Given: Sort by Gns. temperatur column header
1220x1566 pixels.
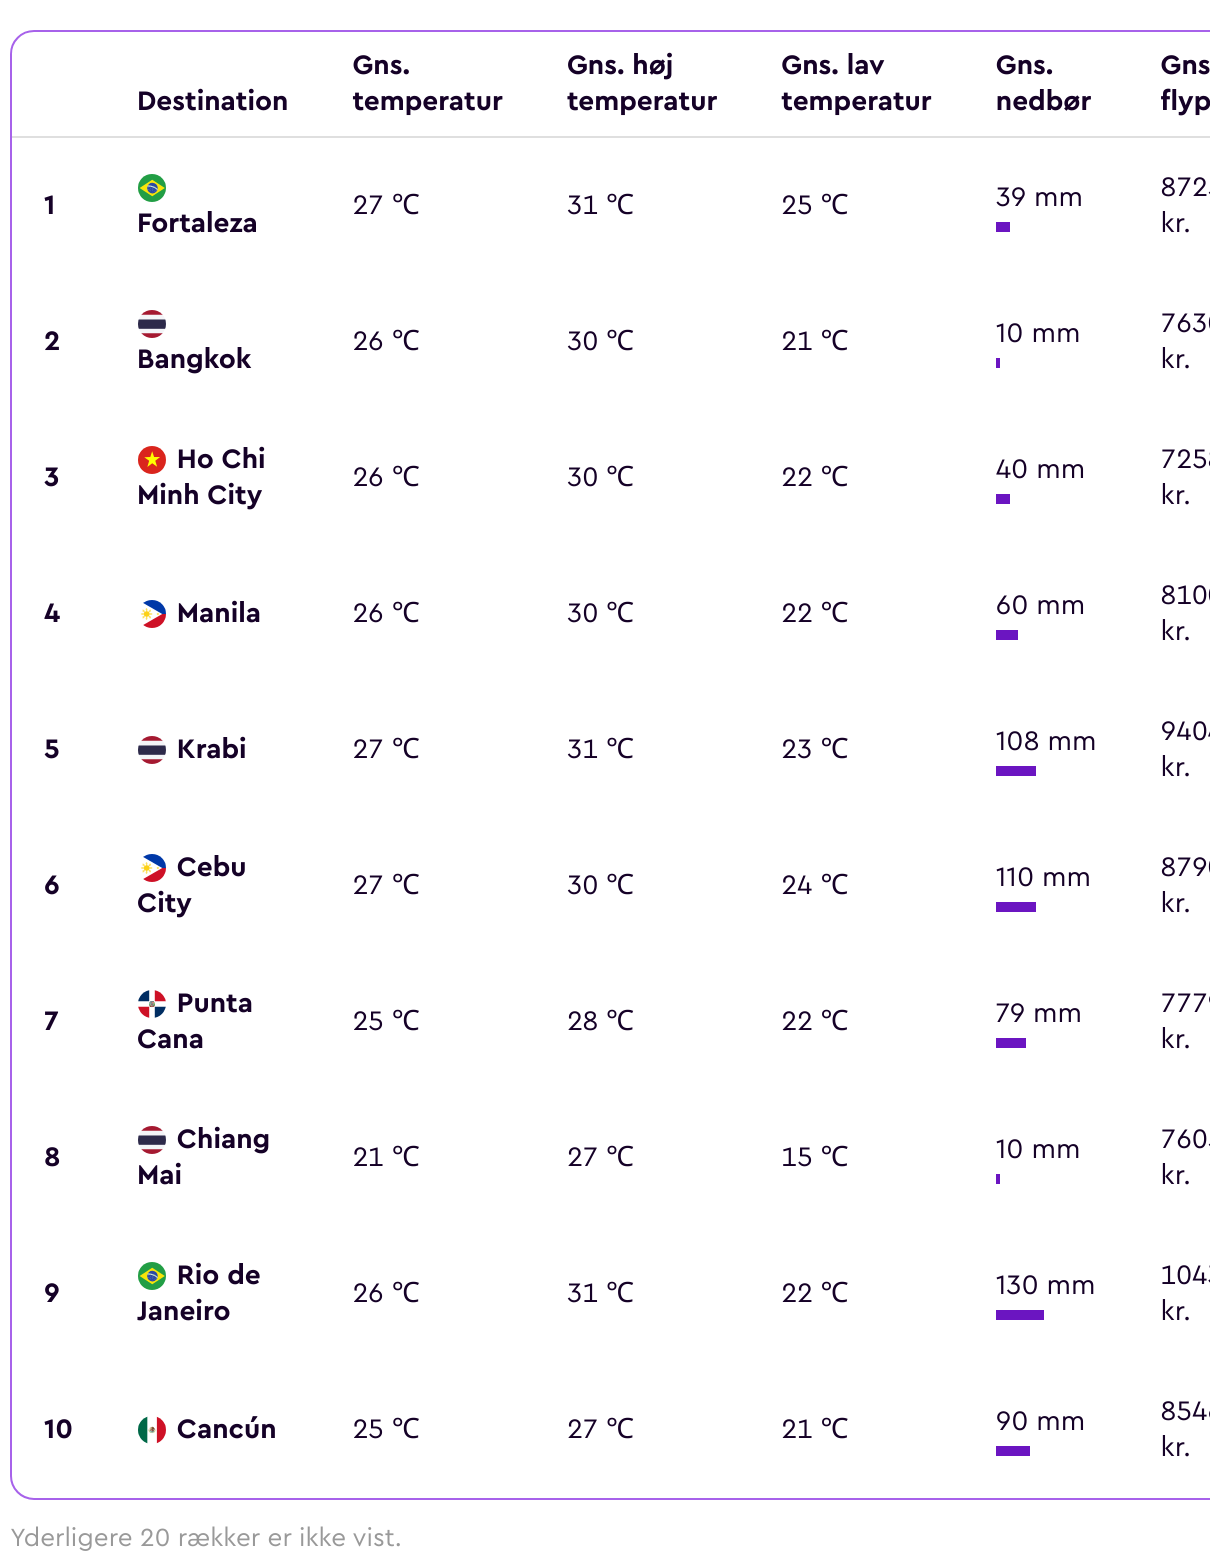Looking at the screenshot, I should [427, 83].
